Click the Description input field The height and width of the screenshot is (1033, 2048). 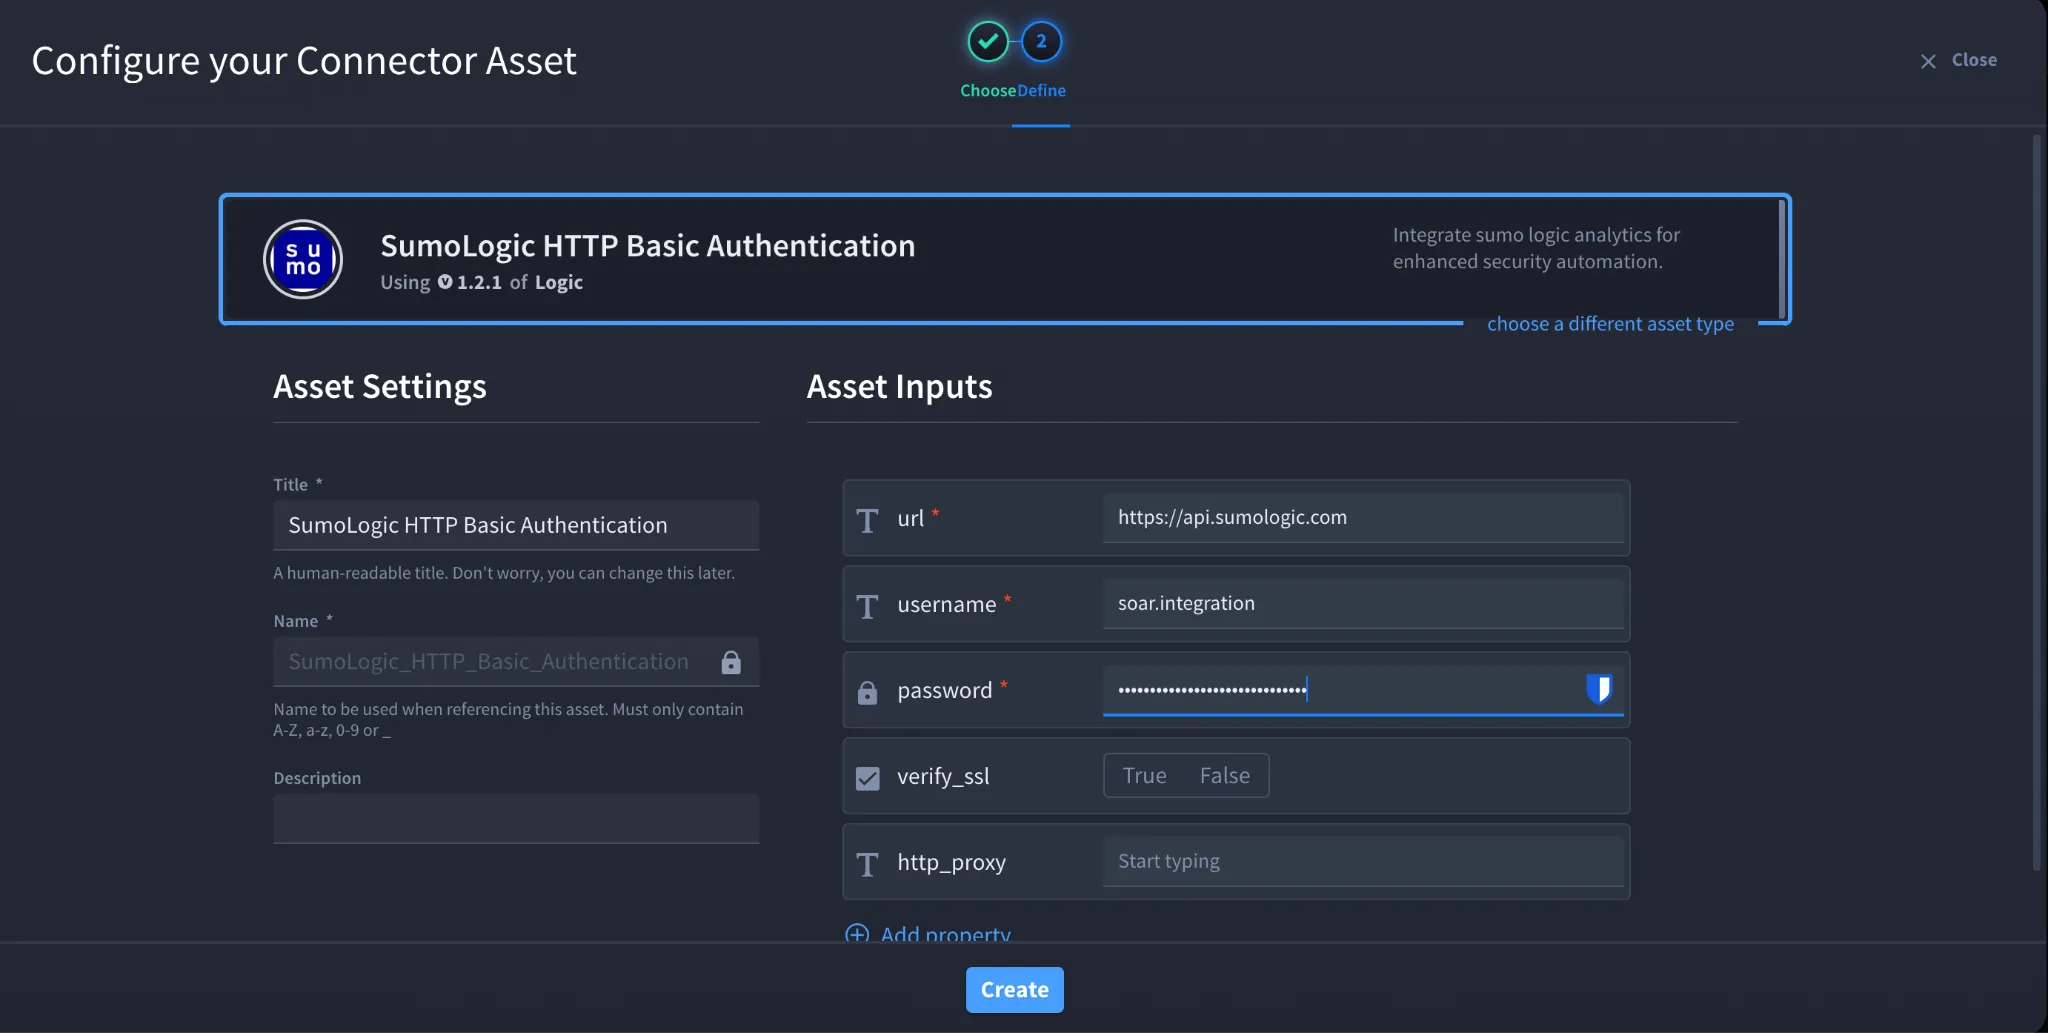(516, 818)
